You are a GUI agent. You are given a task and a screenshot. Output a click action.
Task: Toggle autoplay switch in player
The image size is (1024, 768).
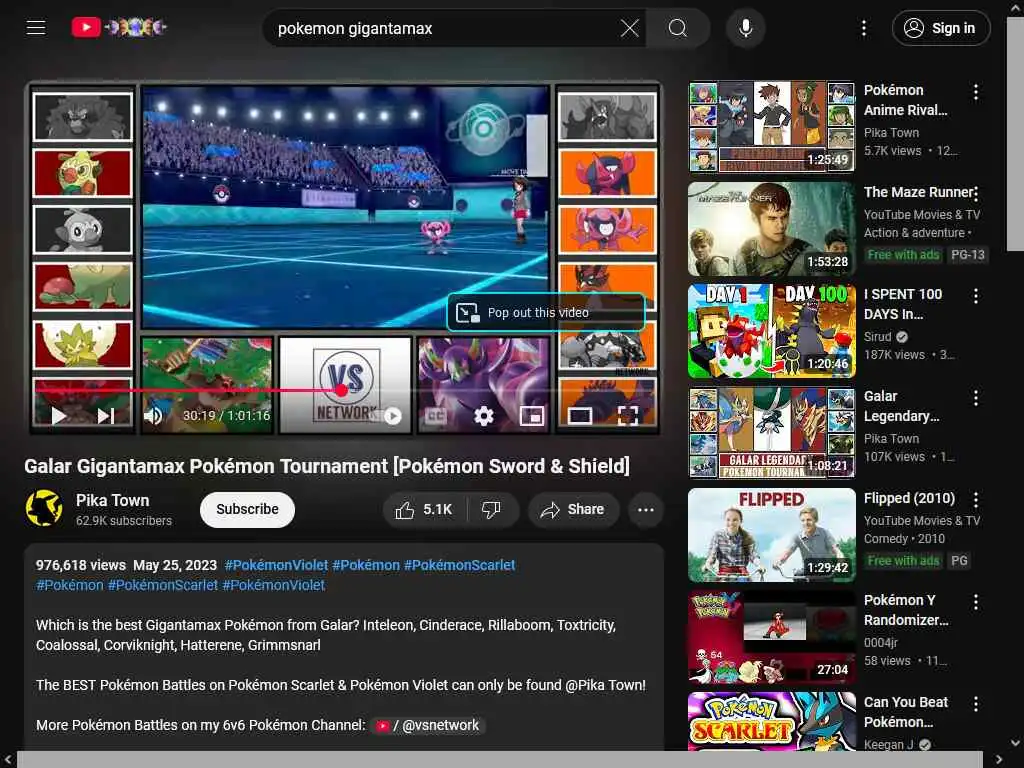391,415
